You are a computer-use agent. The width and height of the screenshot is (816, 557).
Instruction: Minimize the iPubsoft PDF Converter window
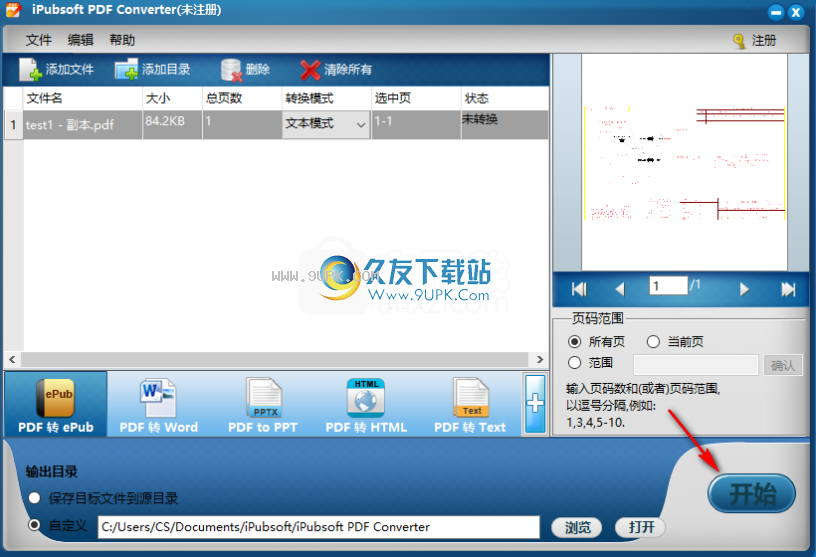click(x=775, y=12)
